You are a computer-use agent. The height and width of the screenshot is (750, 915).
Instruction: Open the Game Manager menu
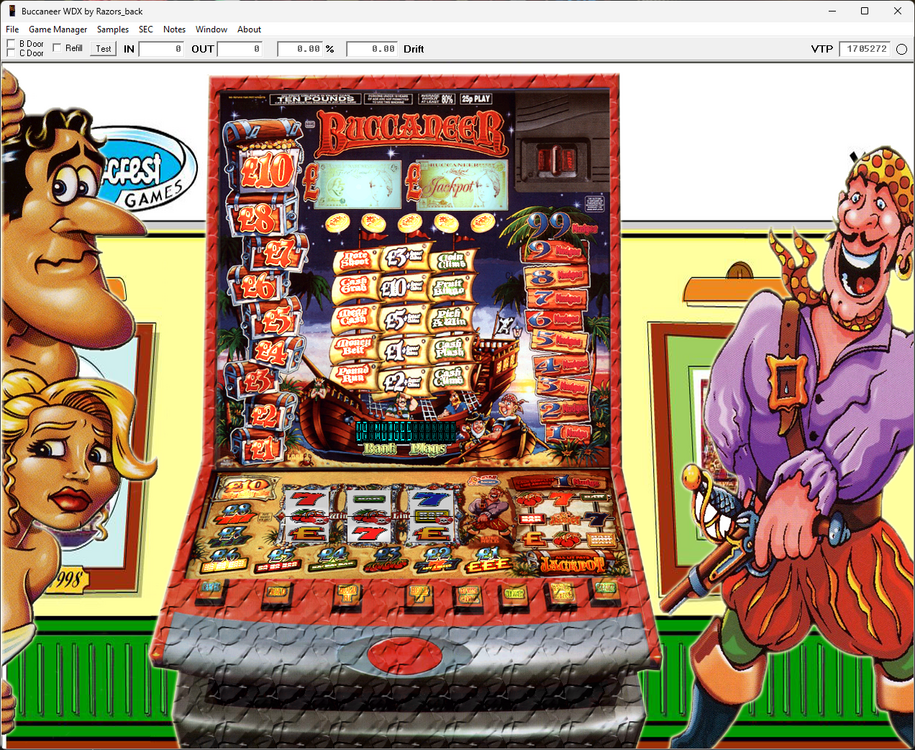(x=56, y=29)
